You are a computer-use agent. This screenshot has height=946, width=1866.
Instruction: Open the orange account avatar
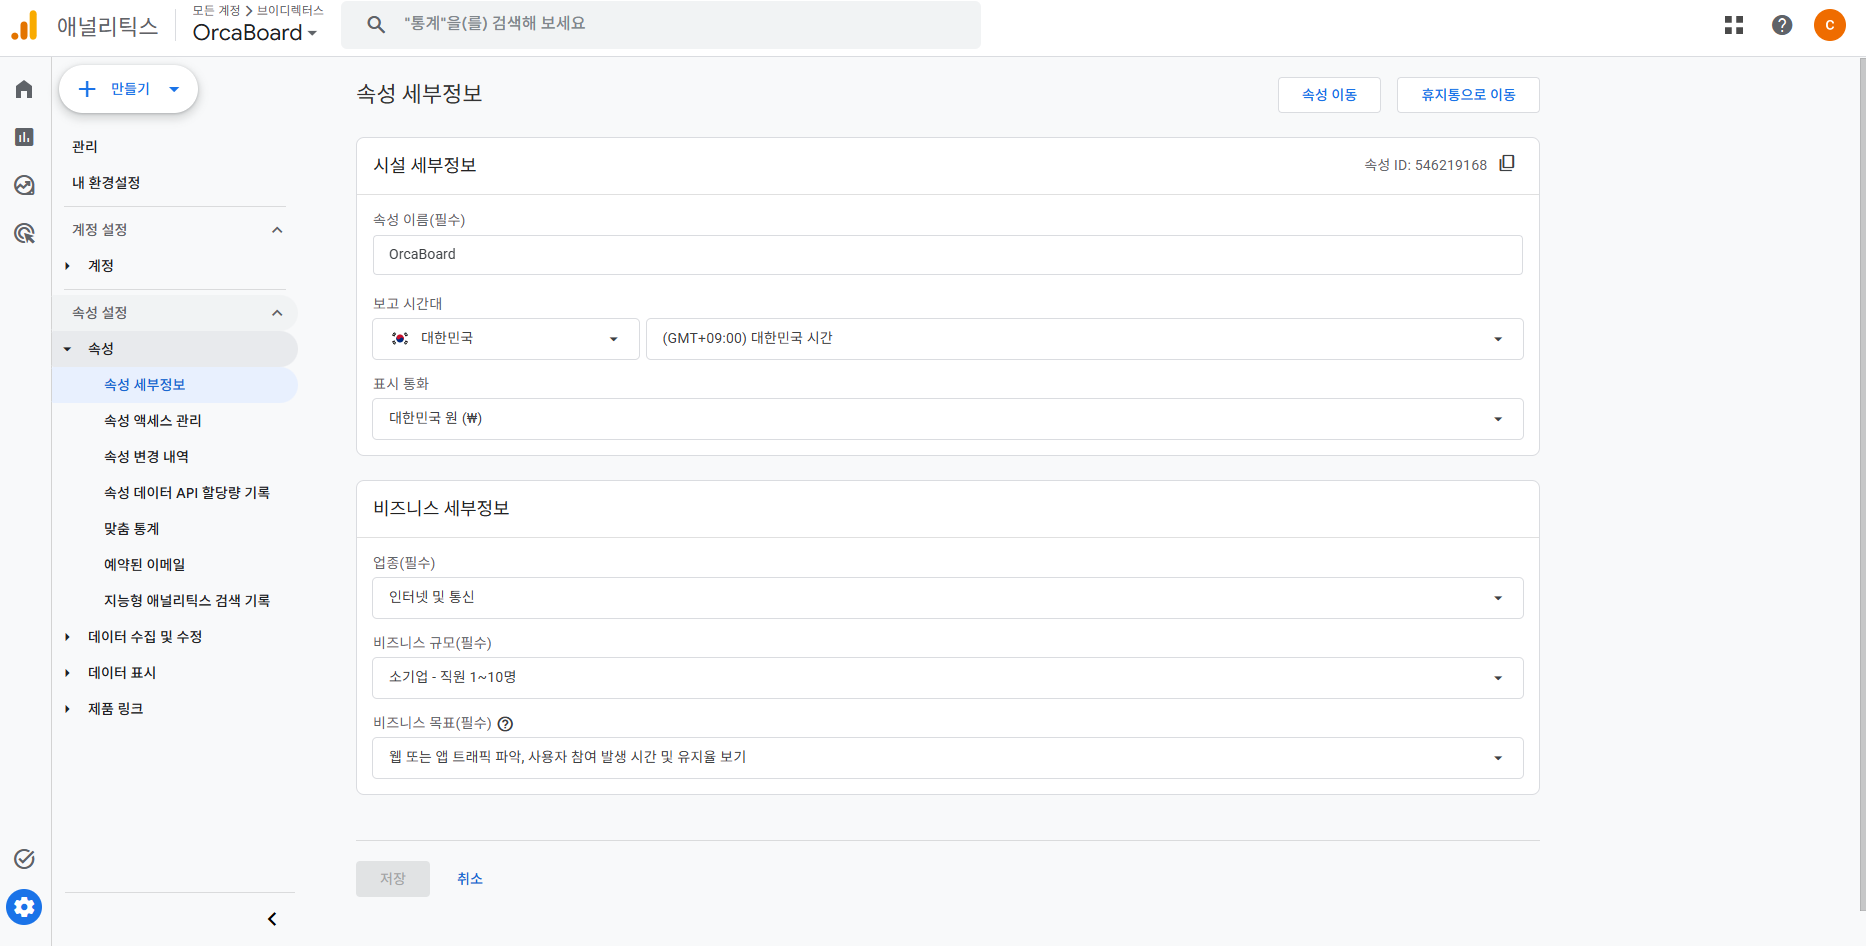point(1830,25)
